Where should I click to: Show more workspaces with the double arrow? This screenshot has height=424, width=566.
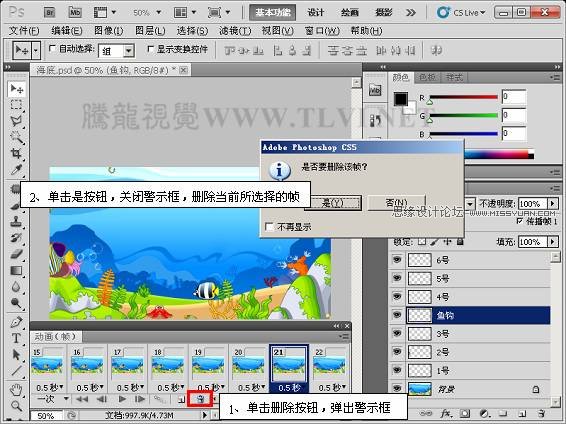[x=411, y=13]
